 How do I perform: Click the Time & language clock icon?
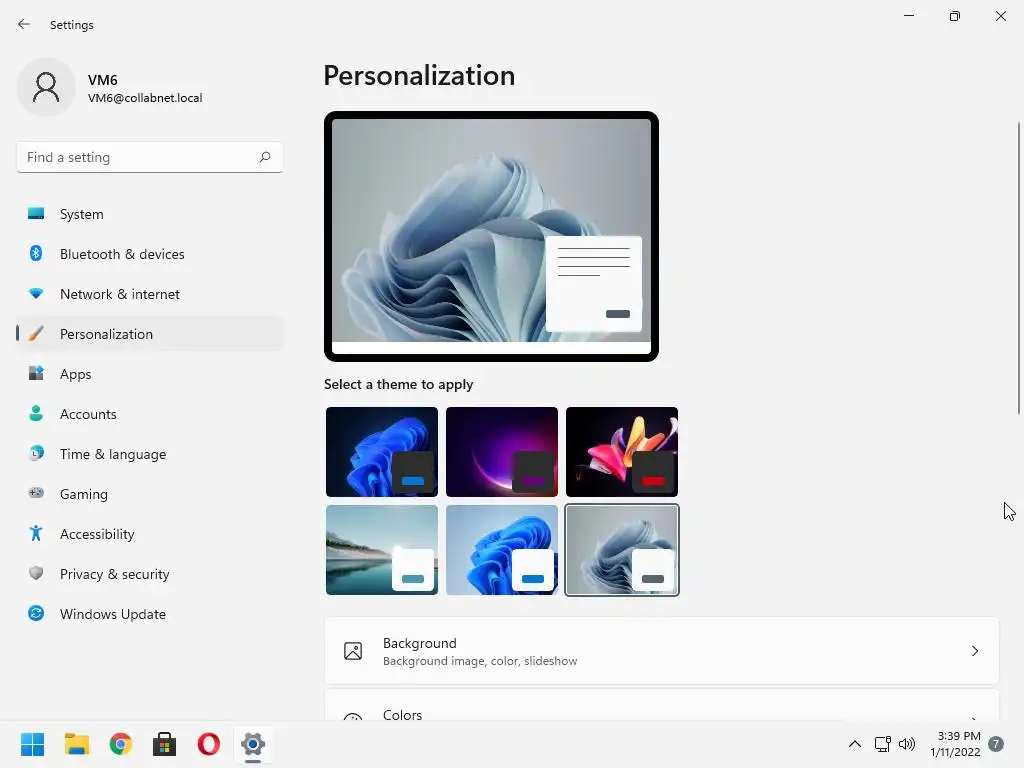(36, 453)
